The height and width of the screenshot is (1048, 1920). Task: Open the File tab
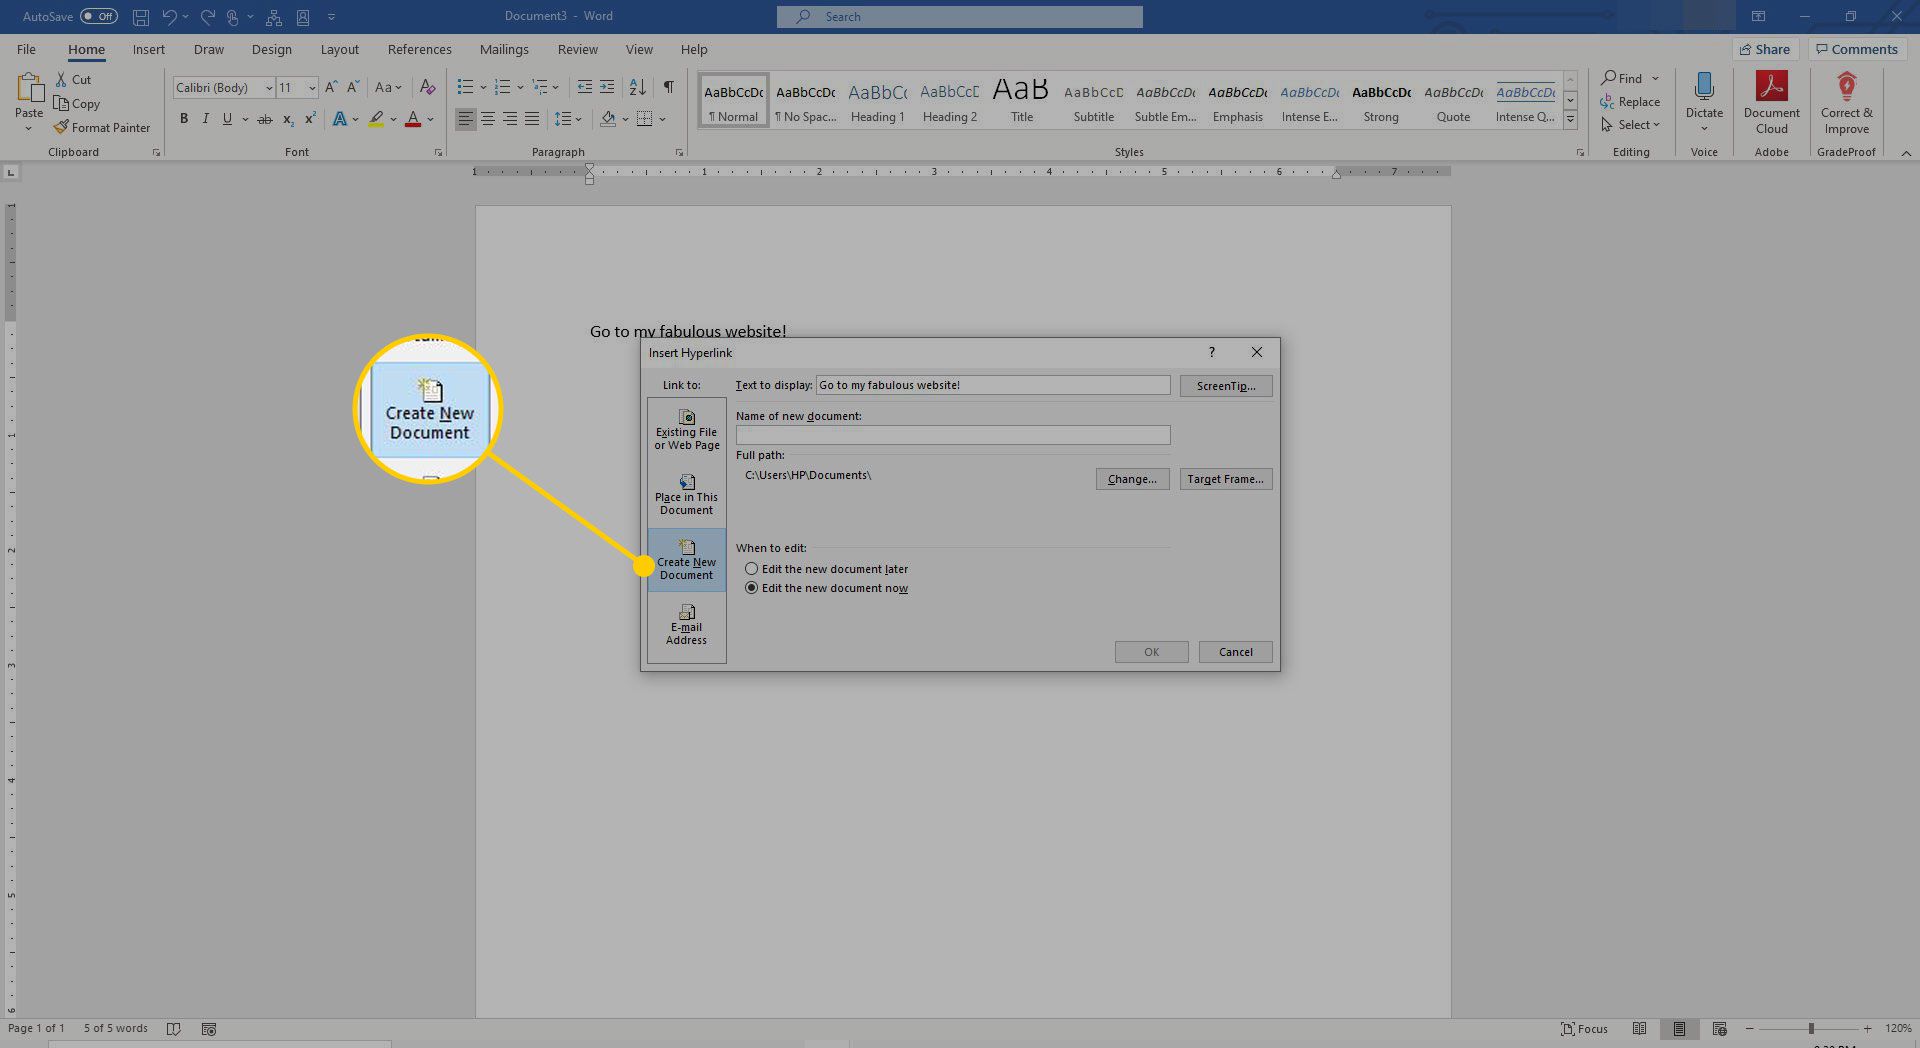pos(26,49)
